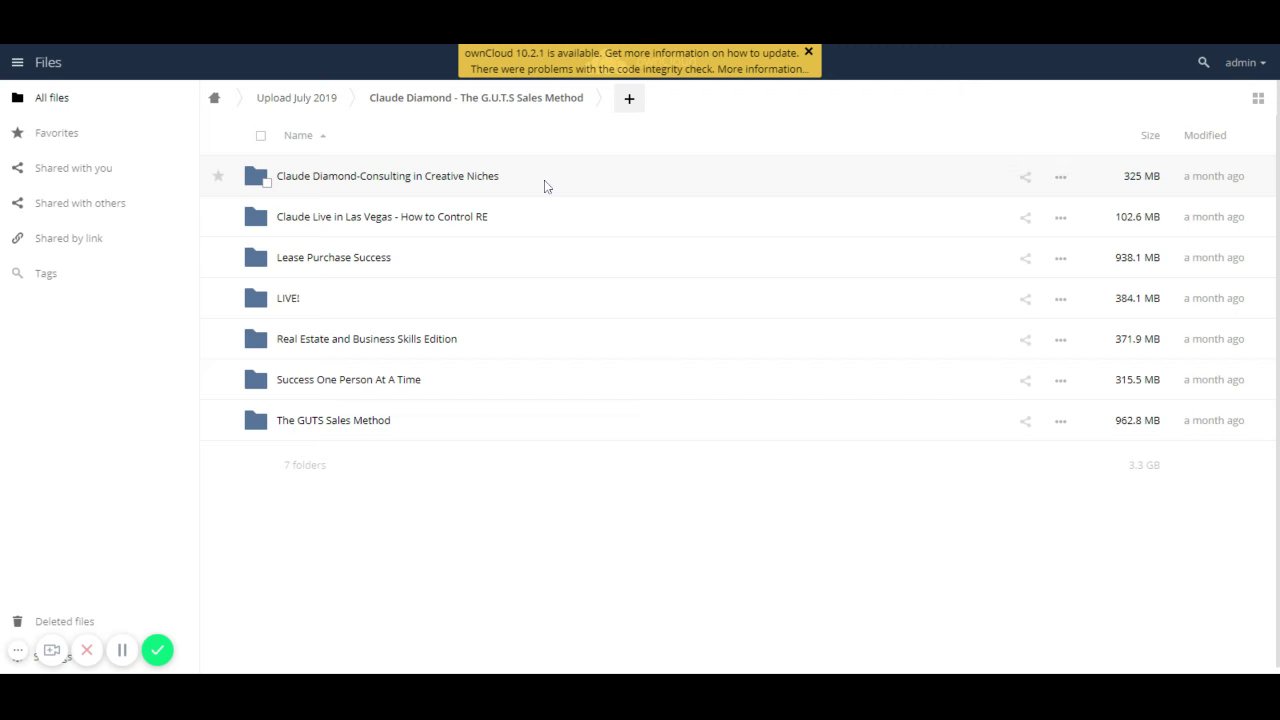
Task: Sort the list by Name header
Action: point(298,135)
